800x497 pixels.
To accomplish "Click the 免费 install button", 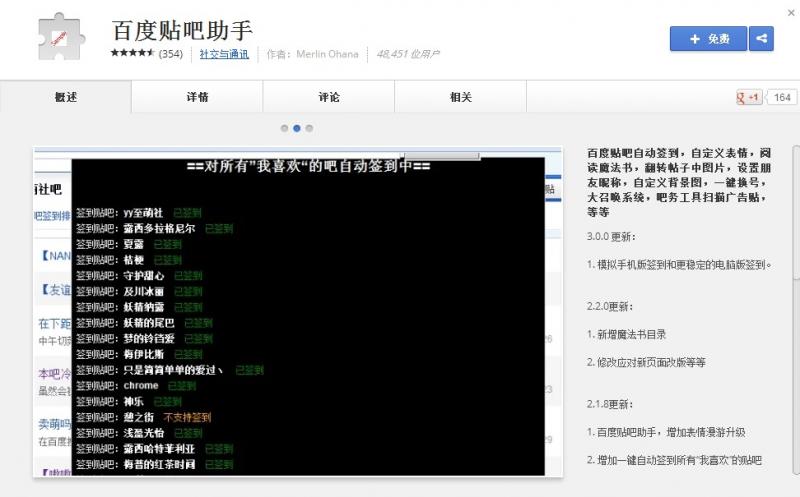I will [x=709, y=39].
